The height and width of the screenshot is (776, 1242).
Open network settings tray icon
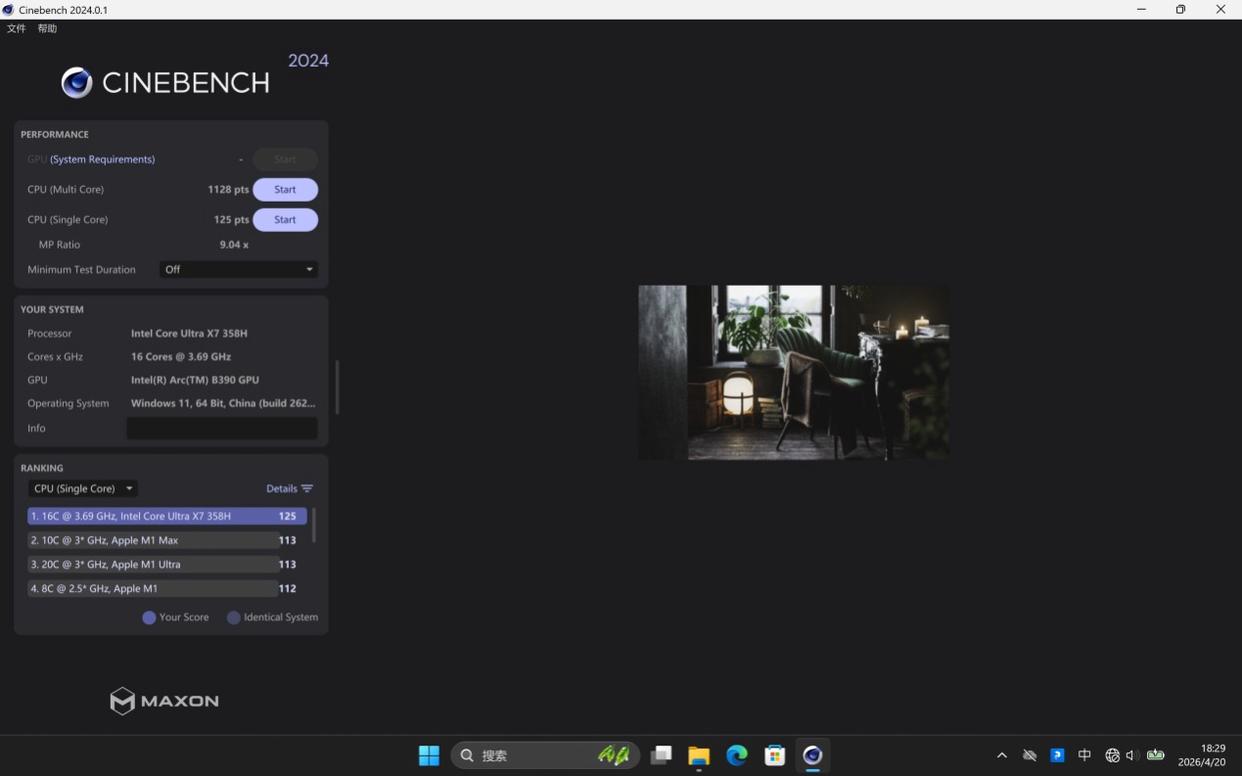(1112, 755)
